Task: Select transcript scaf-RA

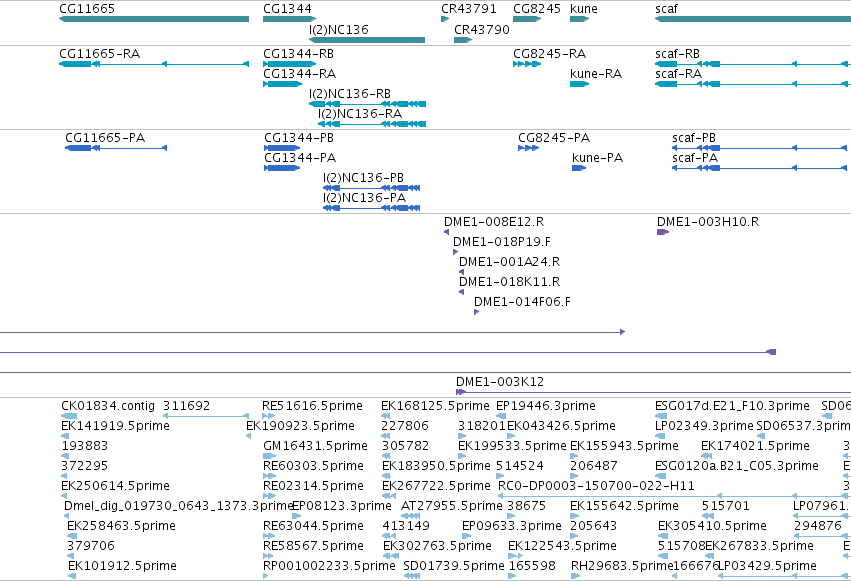Action: pos(753,84)
